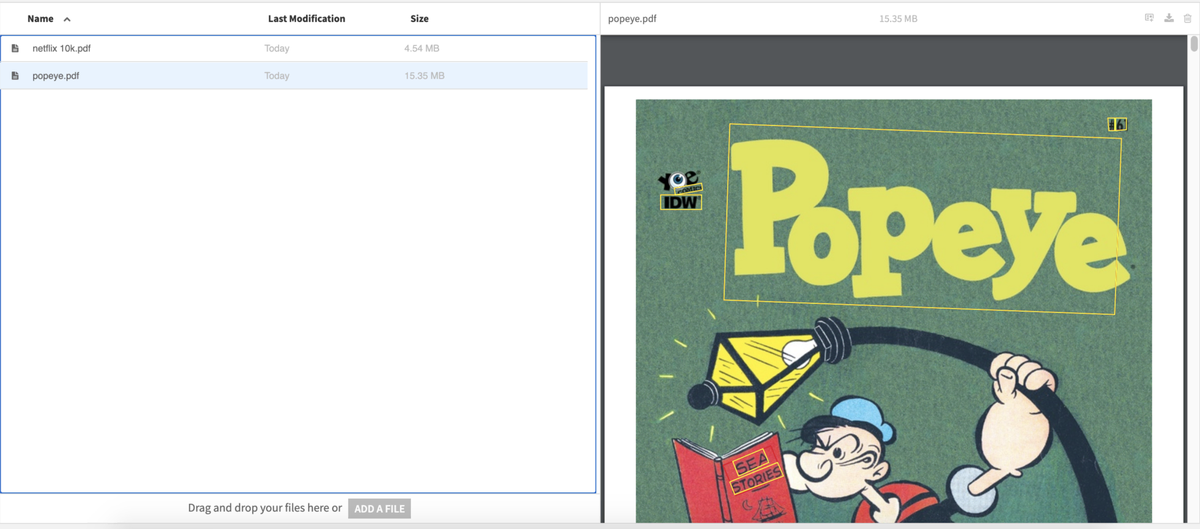Sort files by the Size header
The width and height of the screenshot is (1200, 529).
(x=419, y=18)
